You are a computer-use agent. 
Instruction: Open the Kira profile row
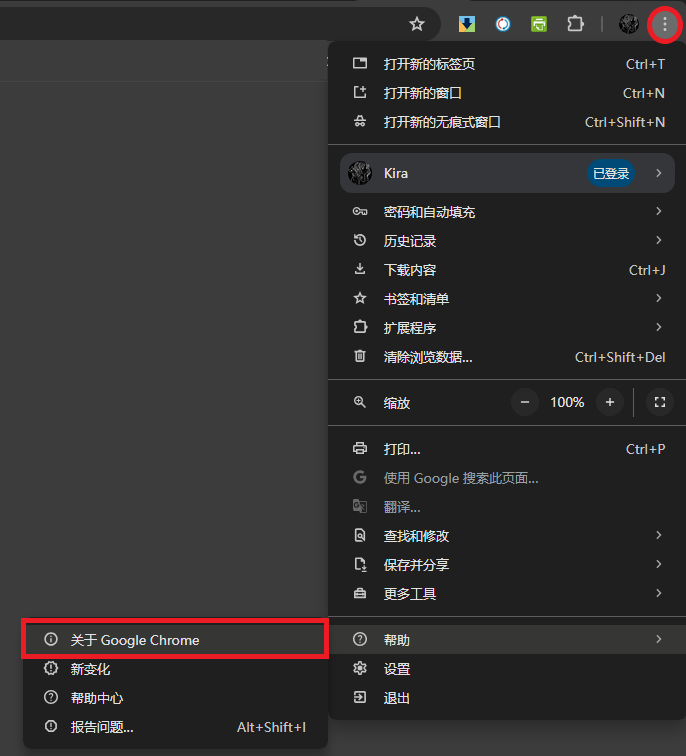click(508, 173)
